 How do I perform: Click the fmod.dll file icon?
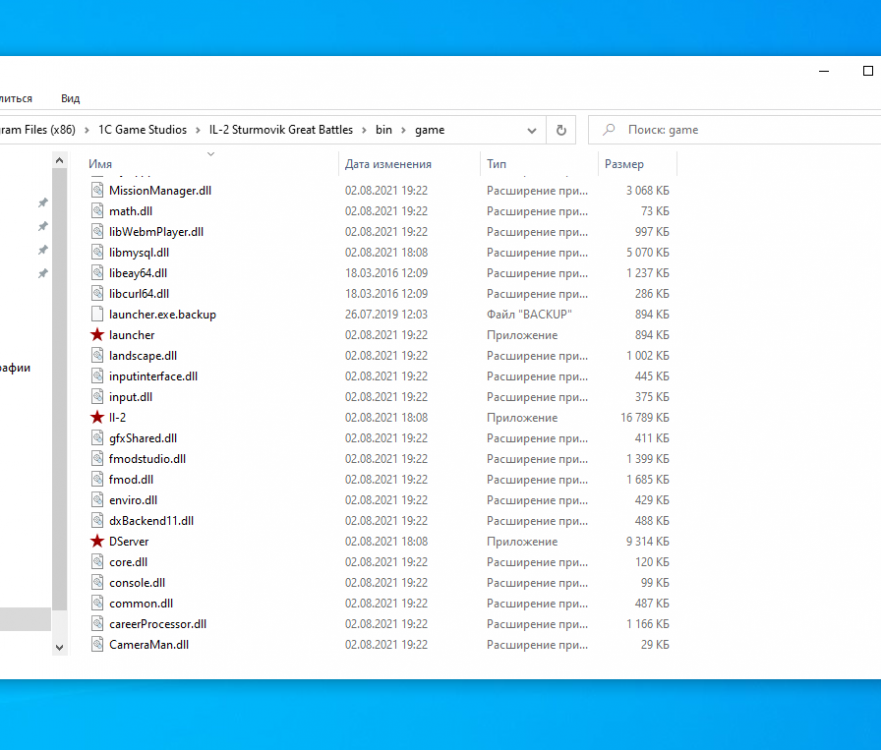pyautogui.click(x=97, y=479)
